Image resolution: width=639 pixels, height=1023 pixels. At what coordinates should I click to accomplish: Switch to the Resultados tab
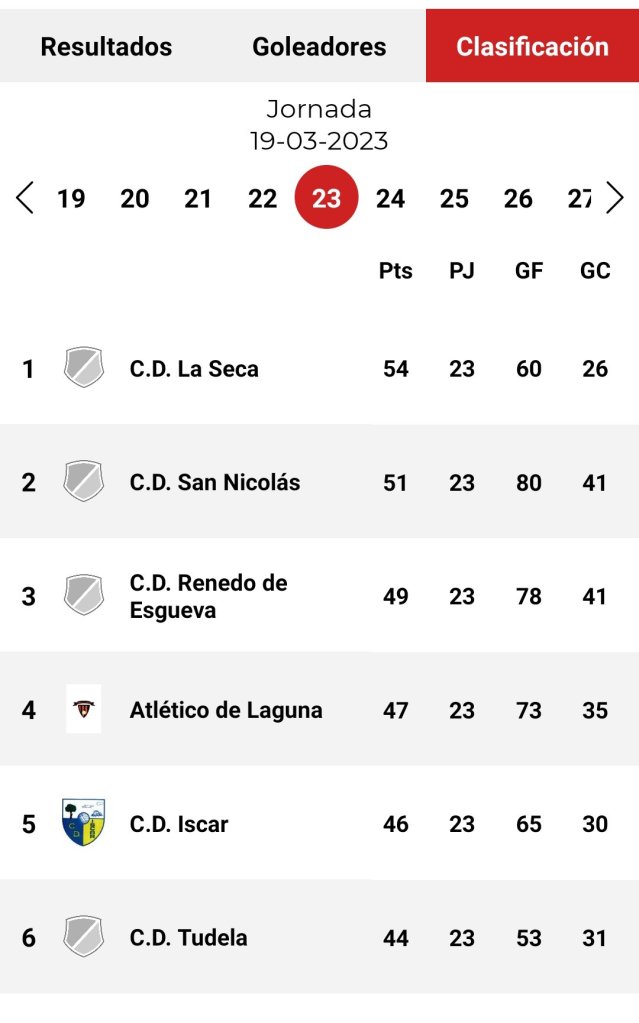click(x=106, y=47)
